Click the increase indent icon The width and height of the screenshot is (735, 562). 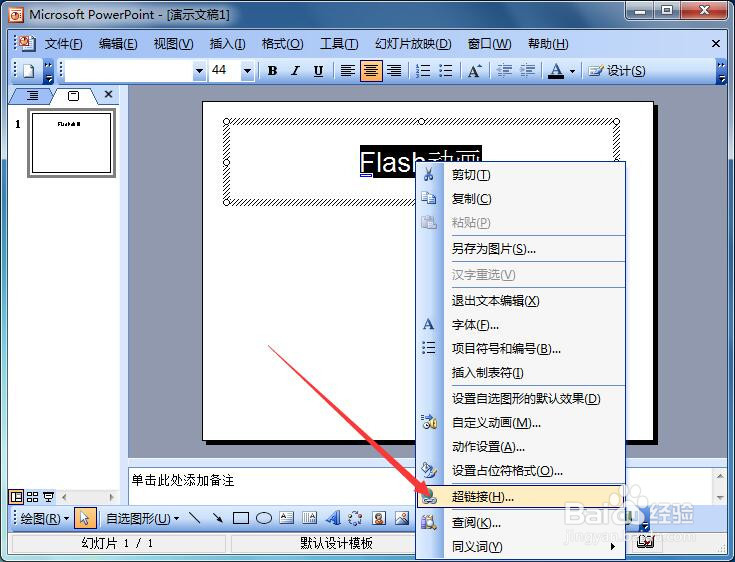(527, 71)
